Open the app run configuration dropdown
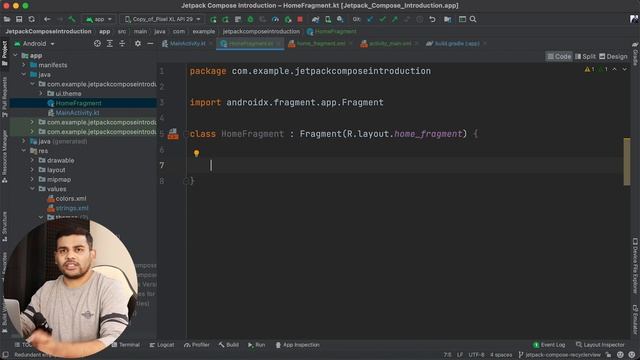This screenshot has height=360, width=640. point(99,19)
